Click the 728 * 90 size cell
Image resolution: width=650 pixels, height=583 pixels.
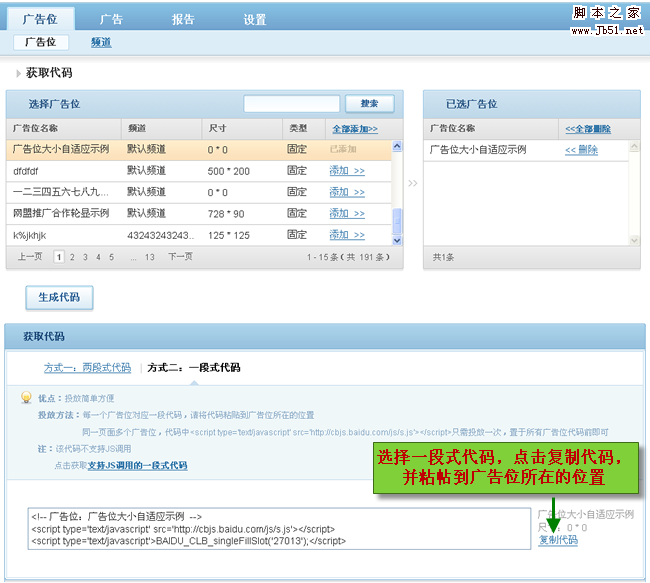click(x=226, y=214)
